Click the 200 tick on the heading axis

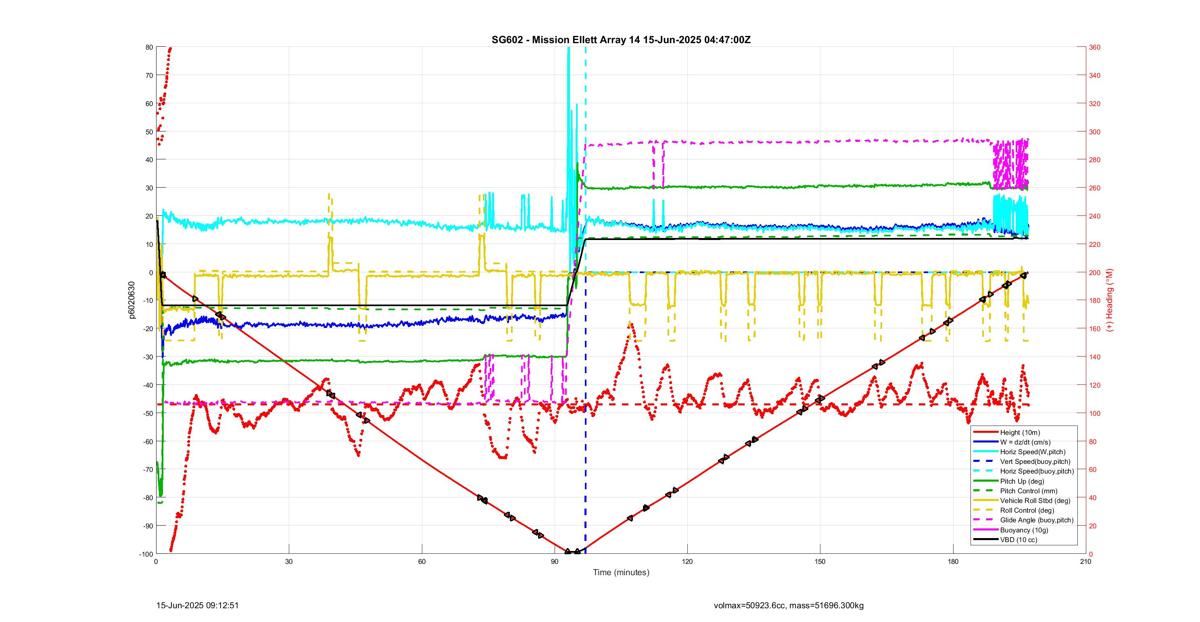[1095, 272]
